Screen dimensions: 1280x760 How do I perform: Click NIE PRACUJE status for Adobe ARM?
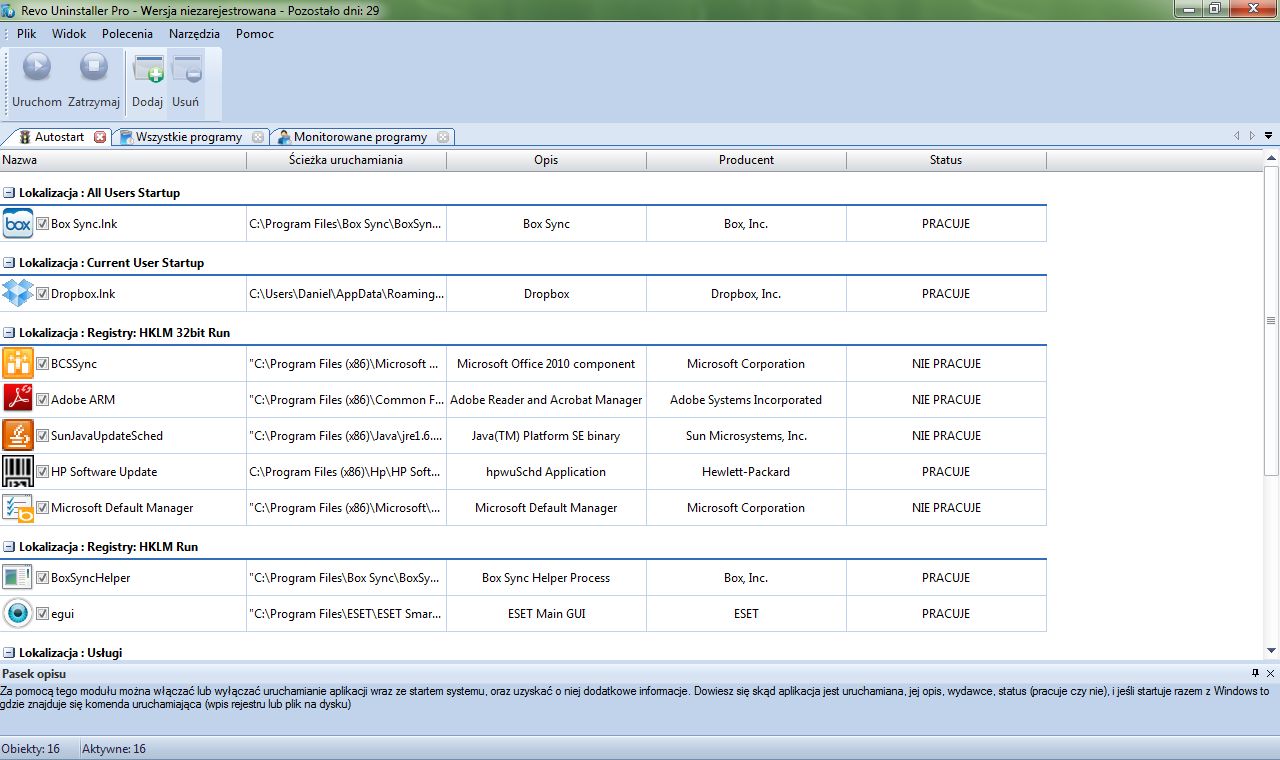(x=946, y=400)
